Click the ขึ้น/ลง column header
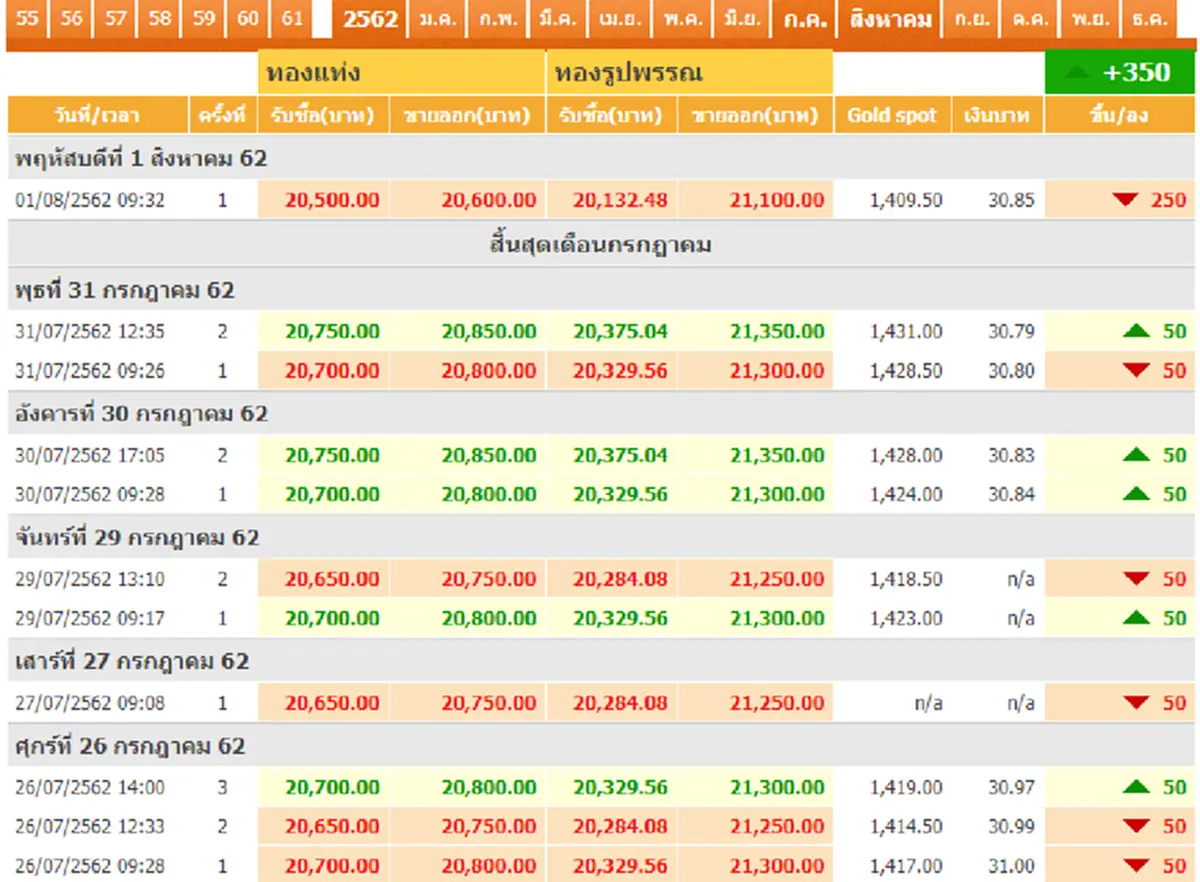The width and height of the screenshot is (1200, 882). [1118, 115]
